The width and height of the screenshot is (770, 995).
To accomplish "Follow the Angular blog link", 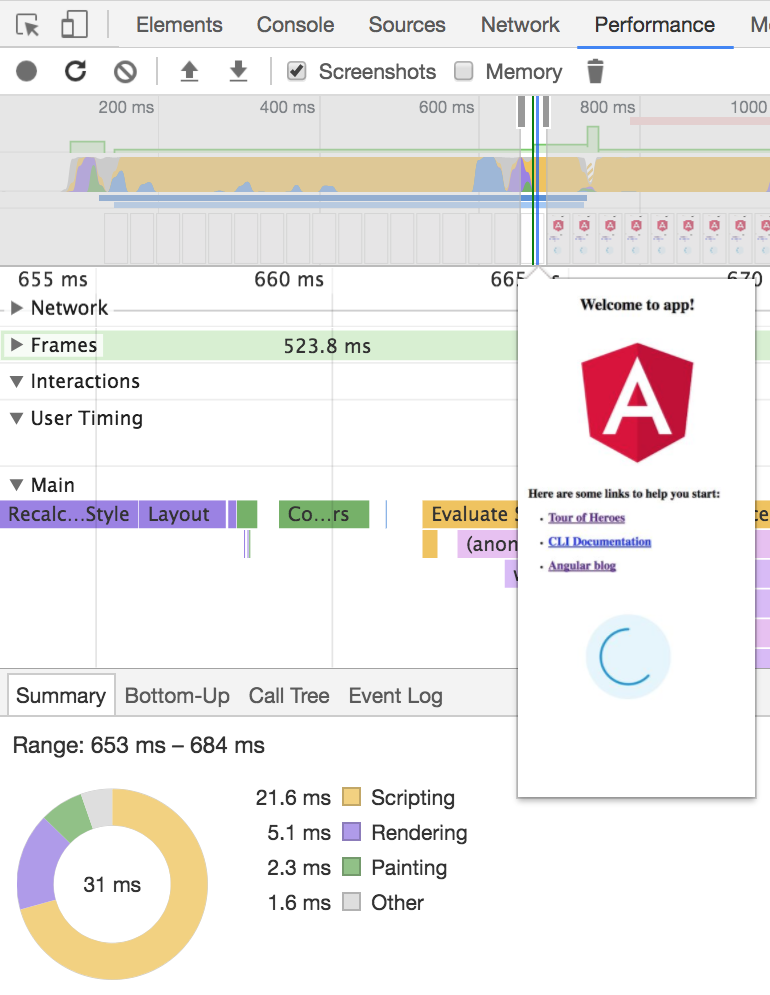I will [582, 565].
